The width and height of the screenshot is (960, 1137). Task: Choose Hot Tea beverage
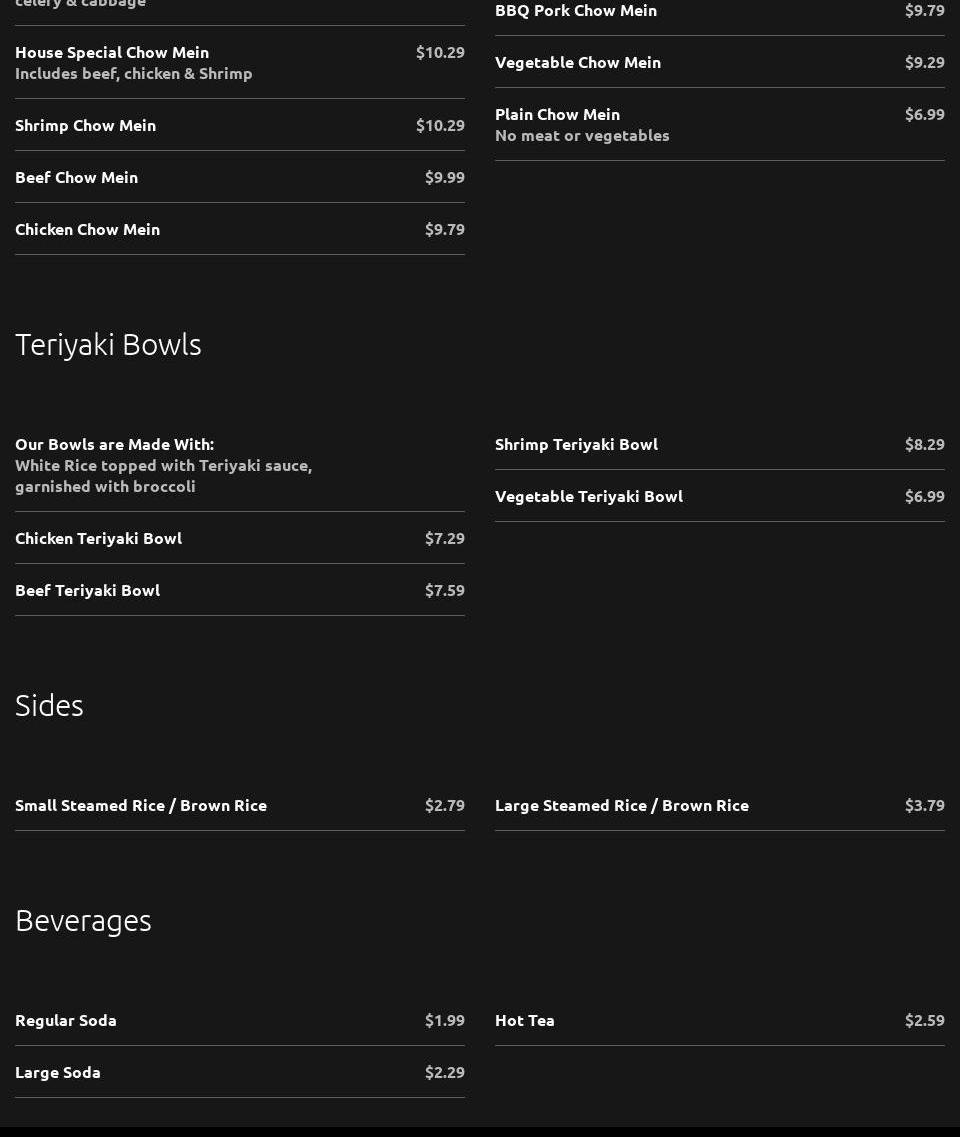click(x=525, y=1020)
